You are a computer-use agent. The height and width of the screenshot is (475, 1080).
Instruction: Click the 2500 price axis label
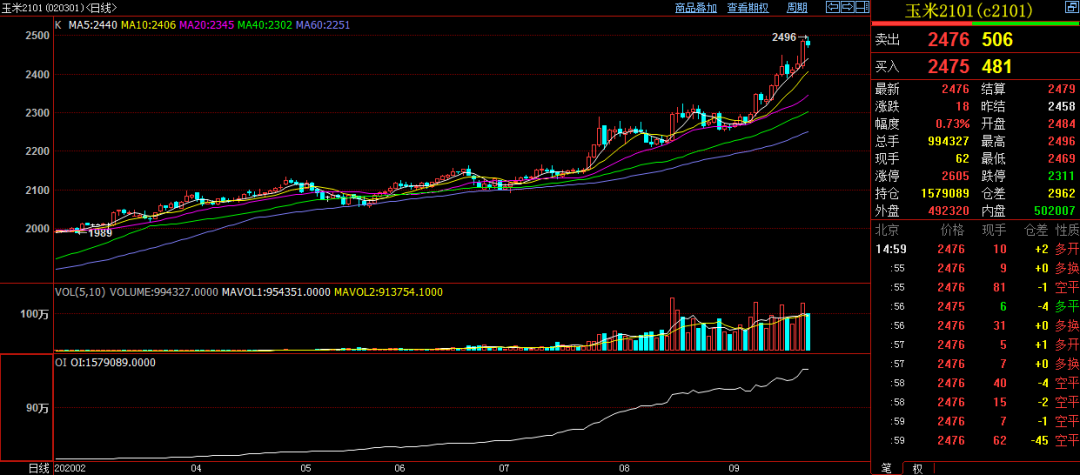pyautogui.click(x=37, y=36)
